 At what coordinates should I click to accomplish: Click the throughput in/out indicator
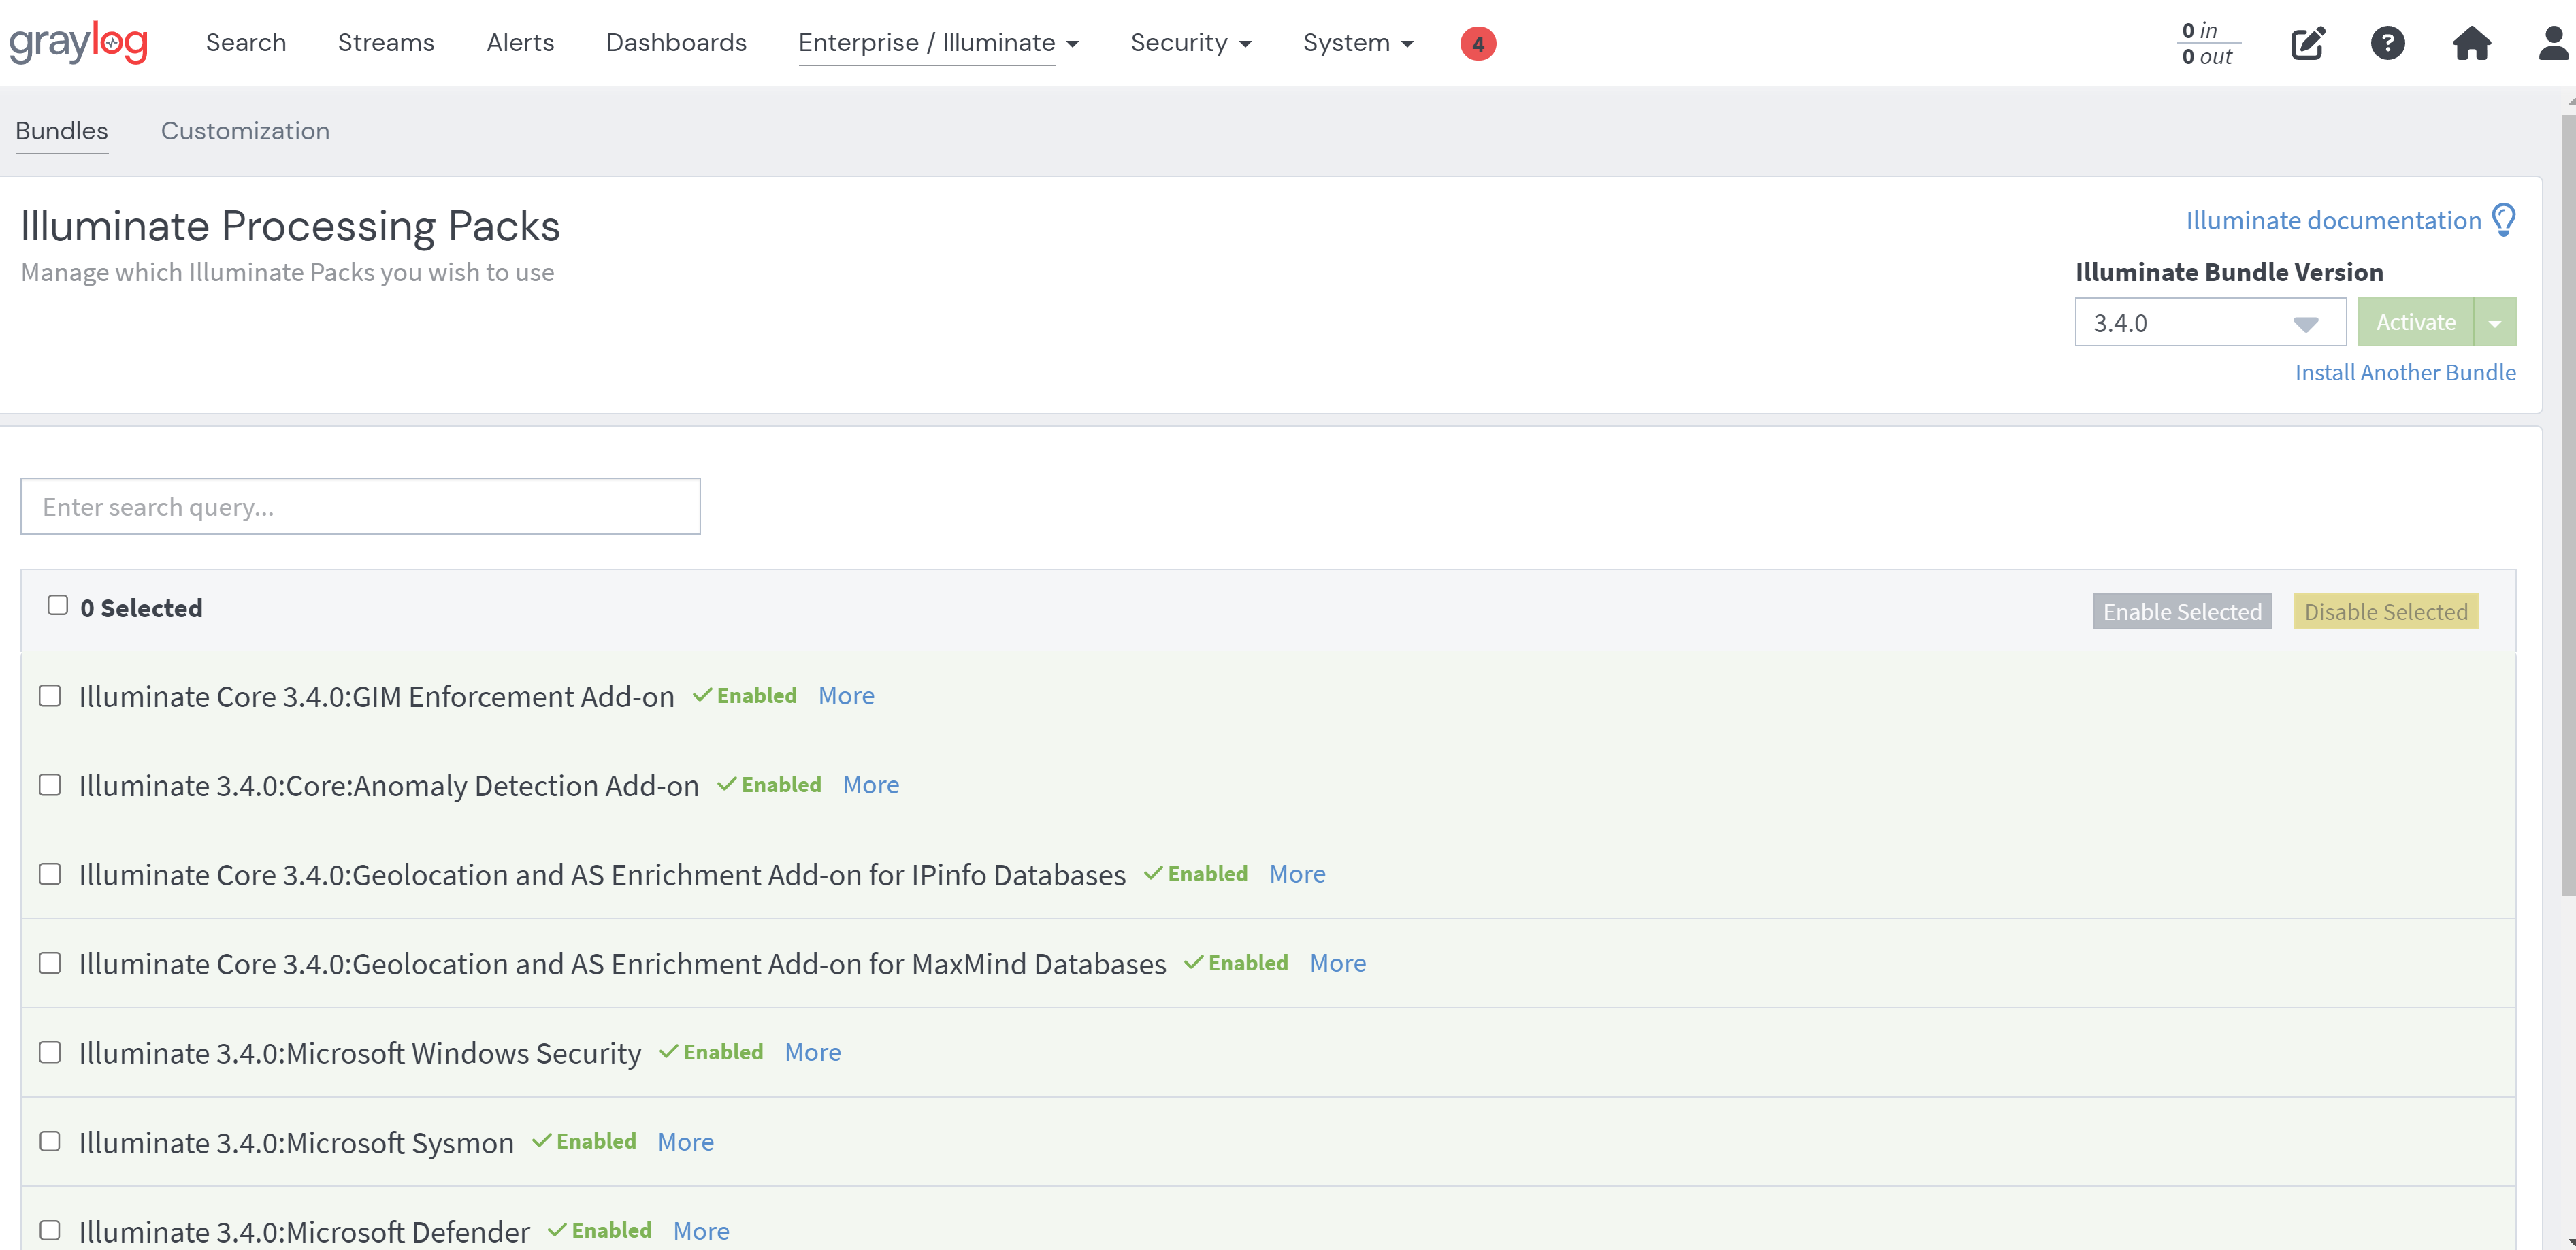pyautogui.click(x=2207, y=43)
